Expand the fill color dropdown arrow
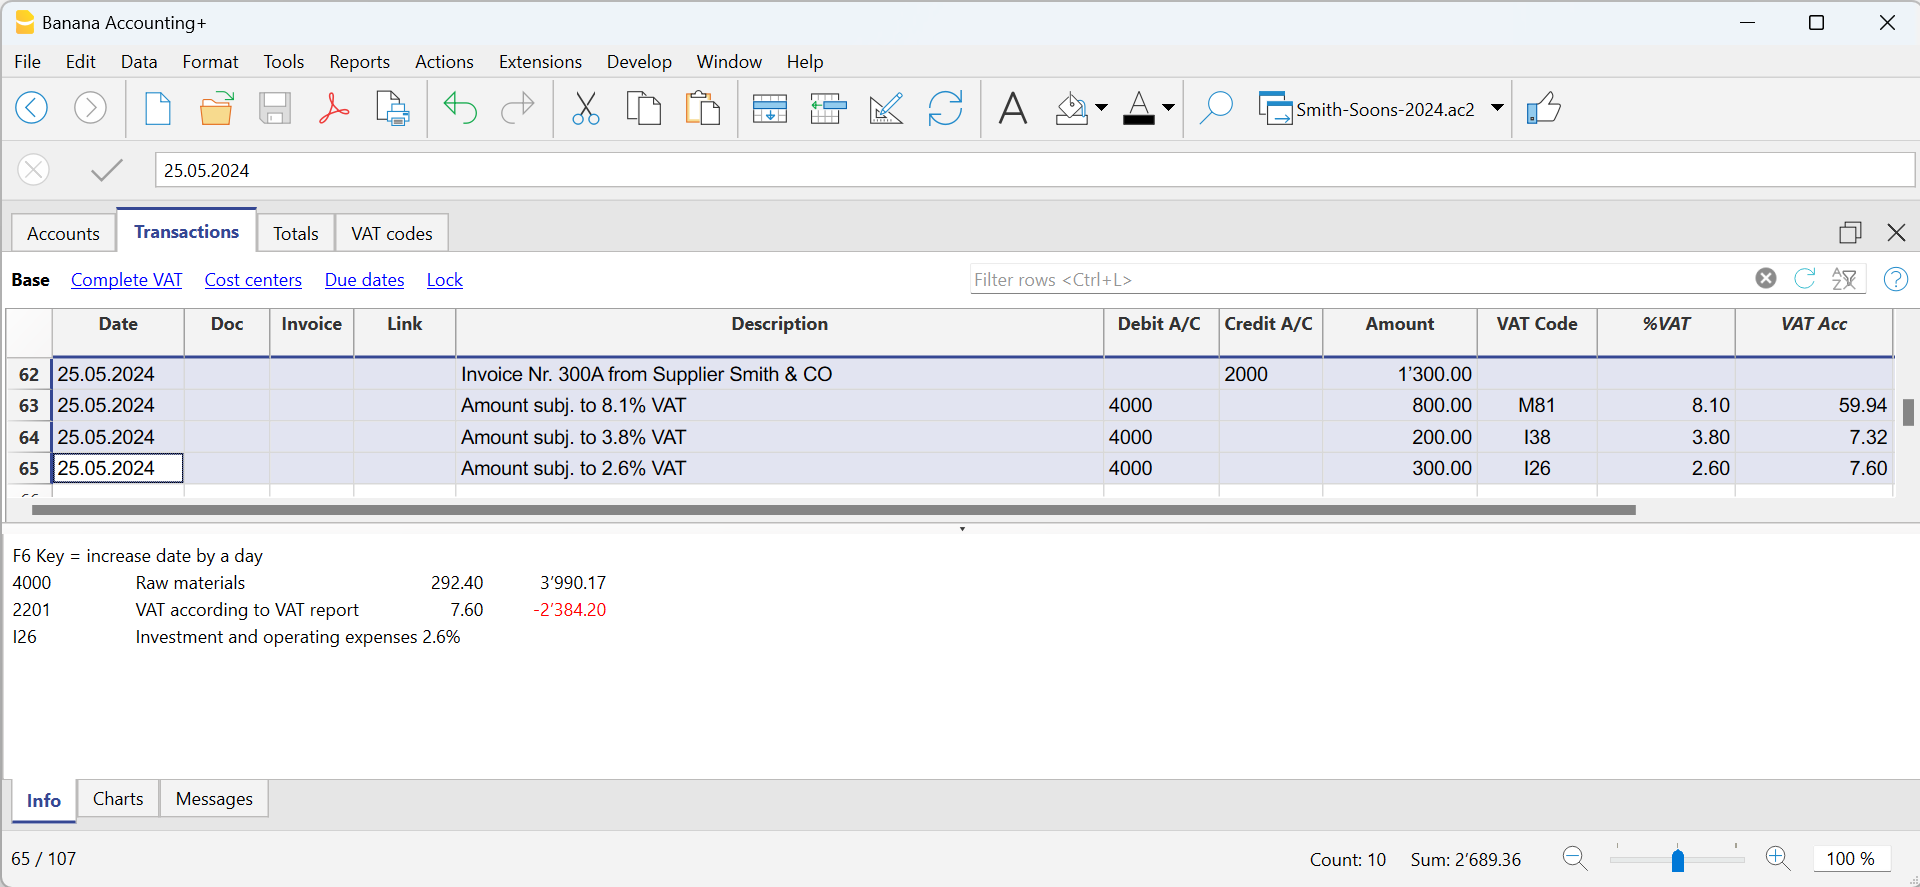The image size is (1920, 887). point(1101,108)
